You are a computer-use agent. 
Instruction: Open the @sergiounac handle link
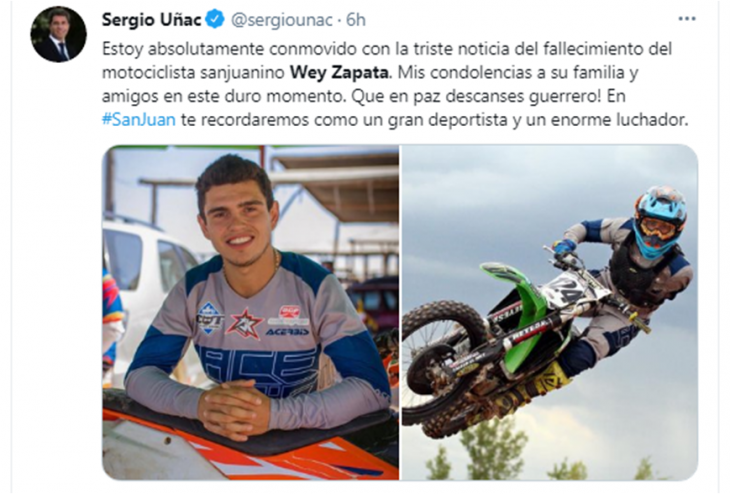click(x=282, y=20)
